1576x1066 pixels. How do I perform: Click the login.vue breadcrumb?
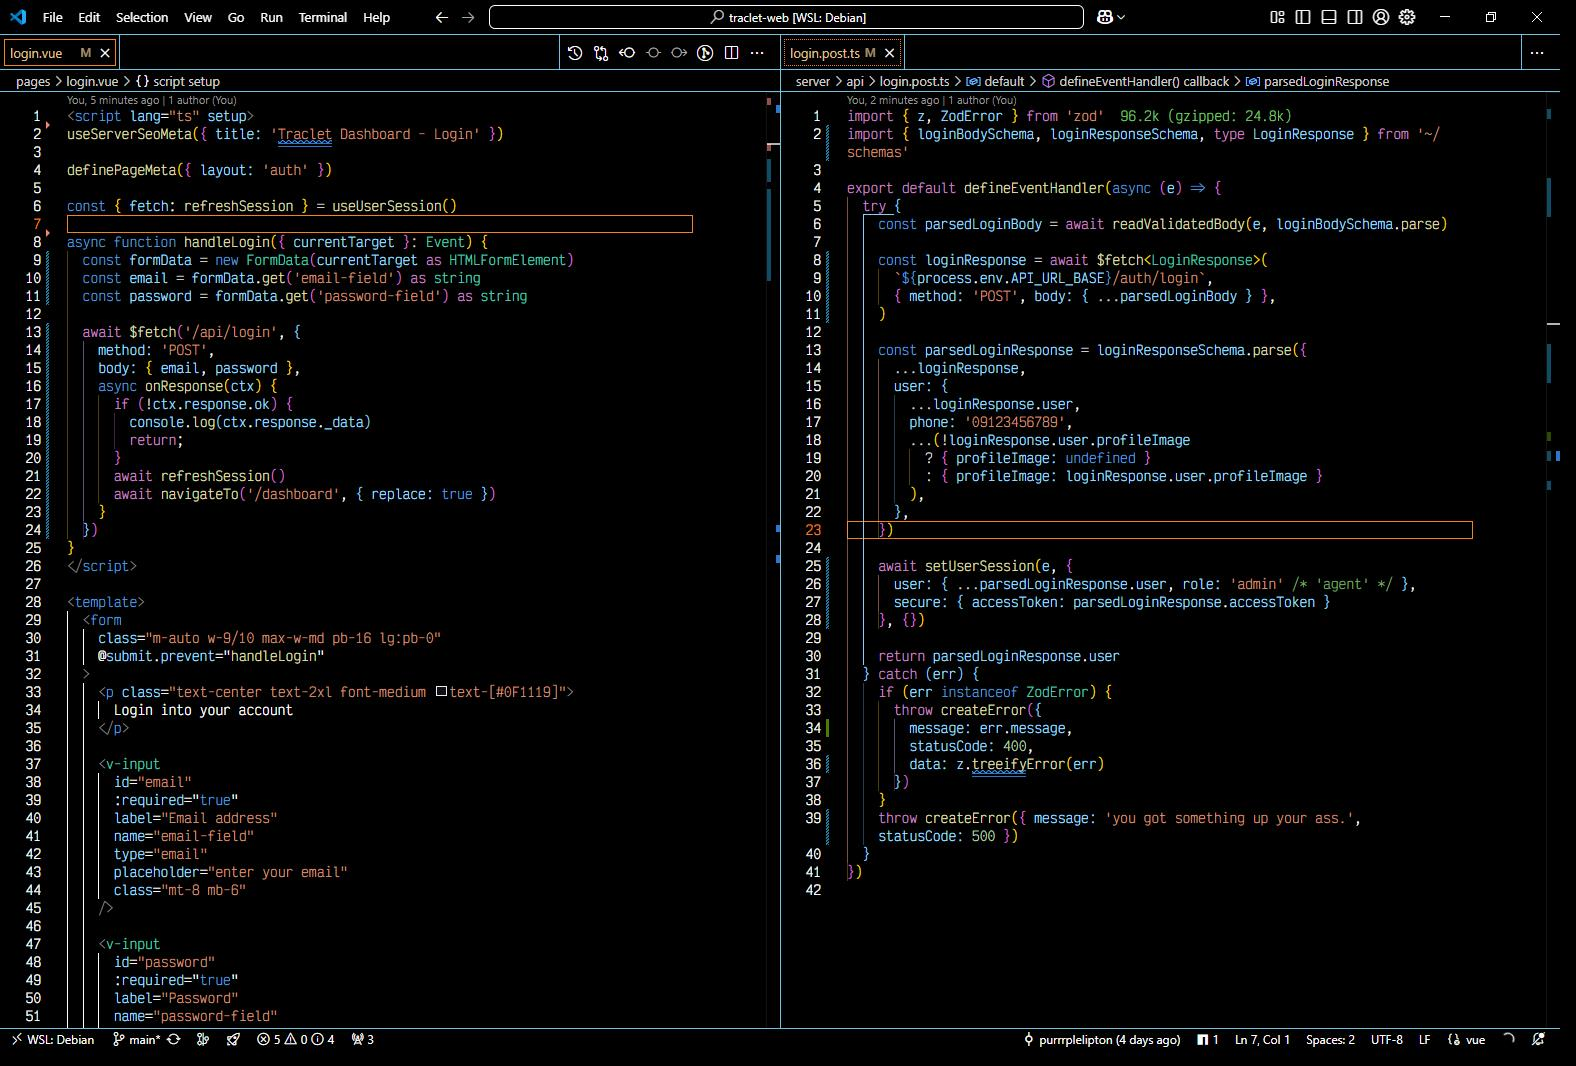pyautogui.click(x=92, y=82)
